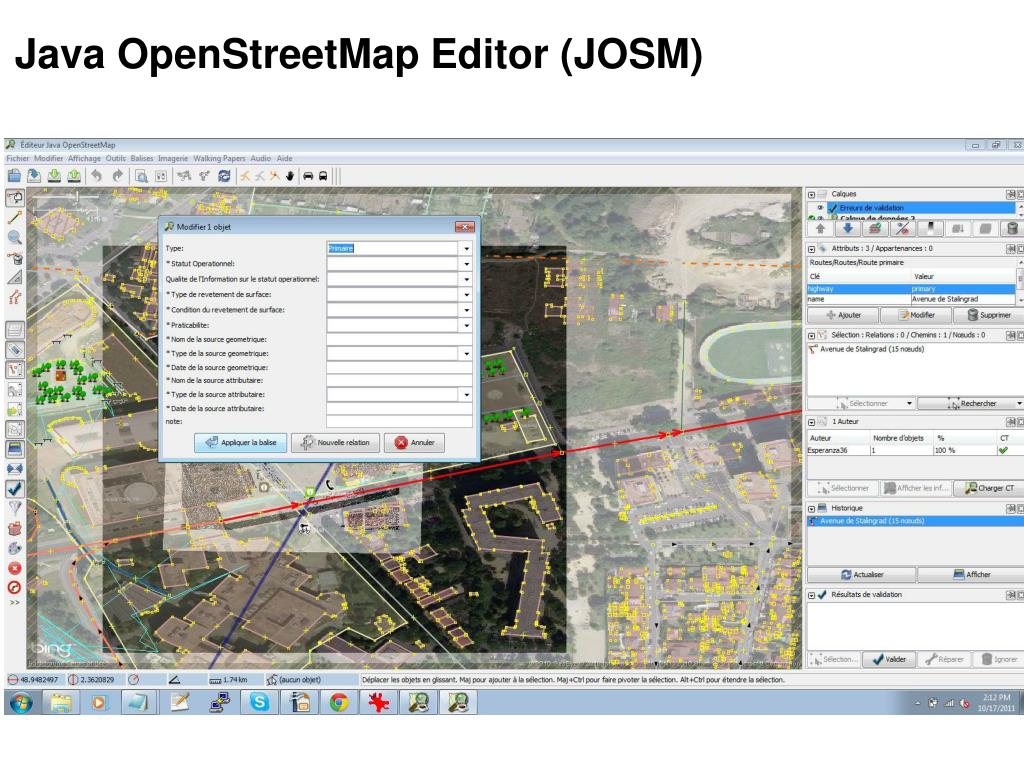Screen dimensions: 1024x768
Task: Open file explorer from the taskbar
Action: [60, 703]
